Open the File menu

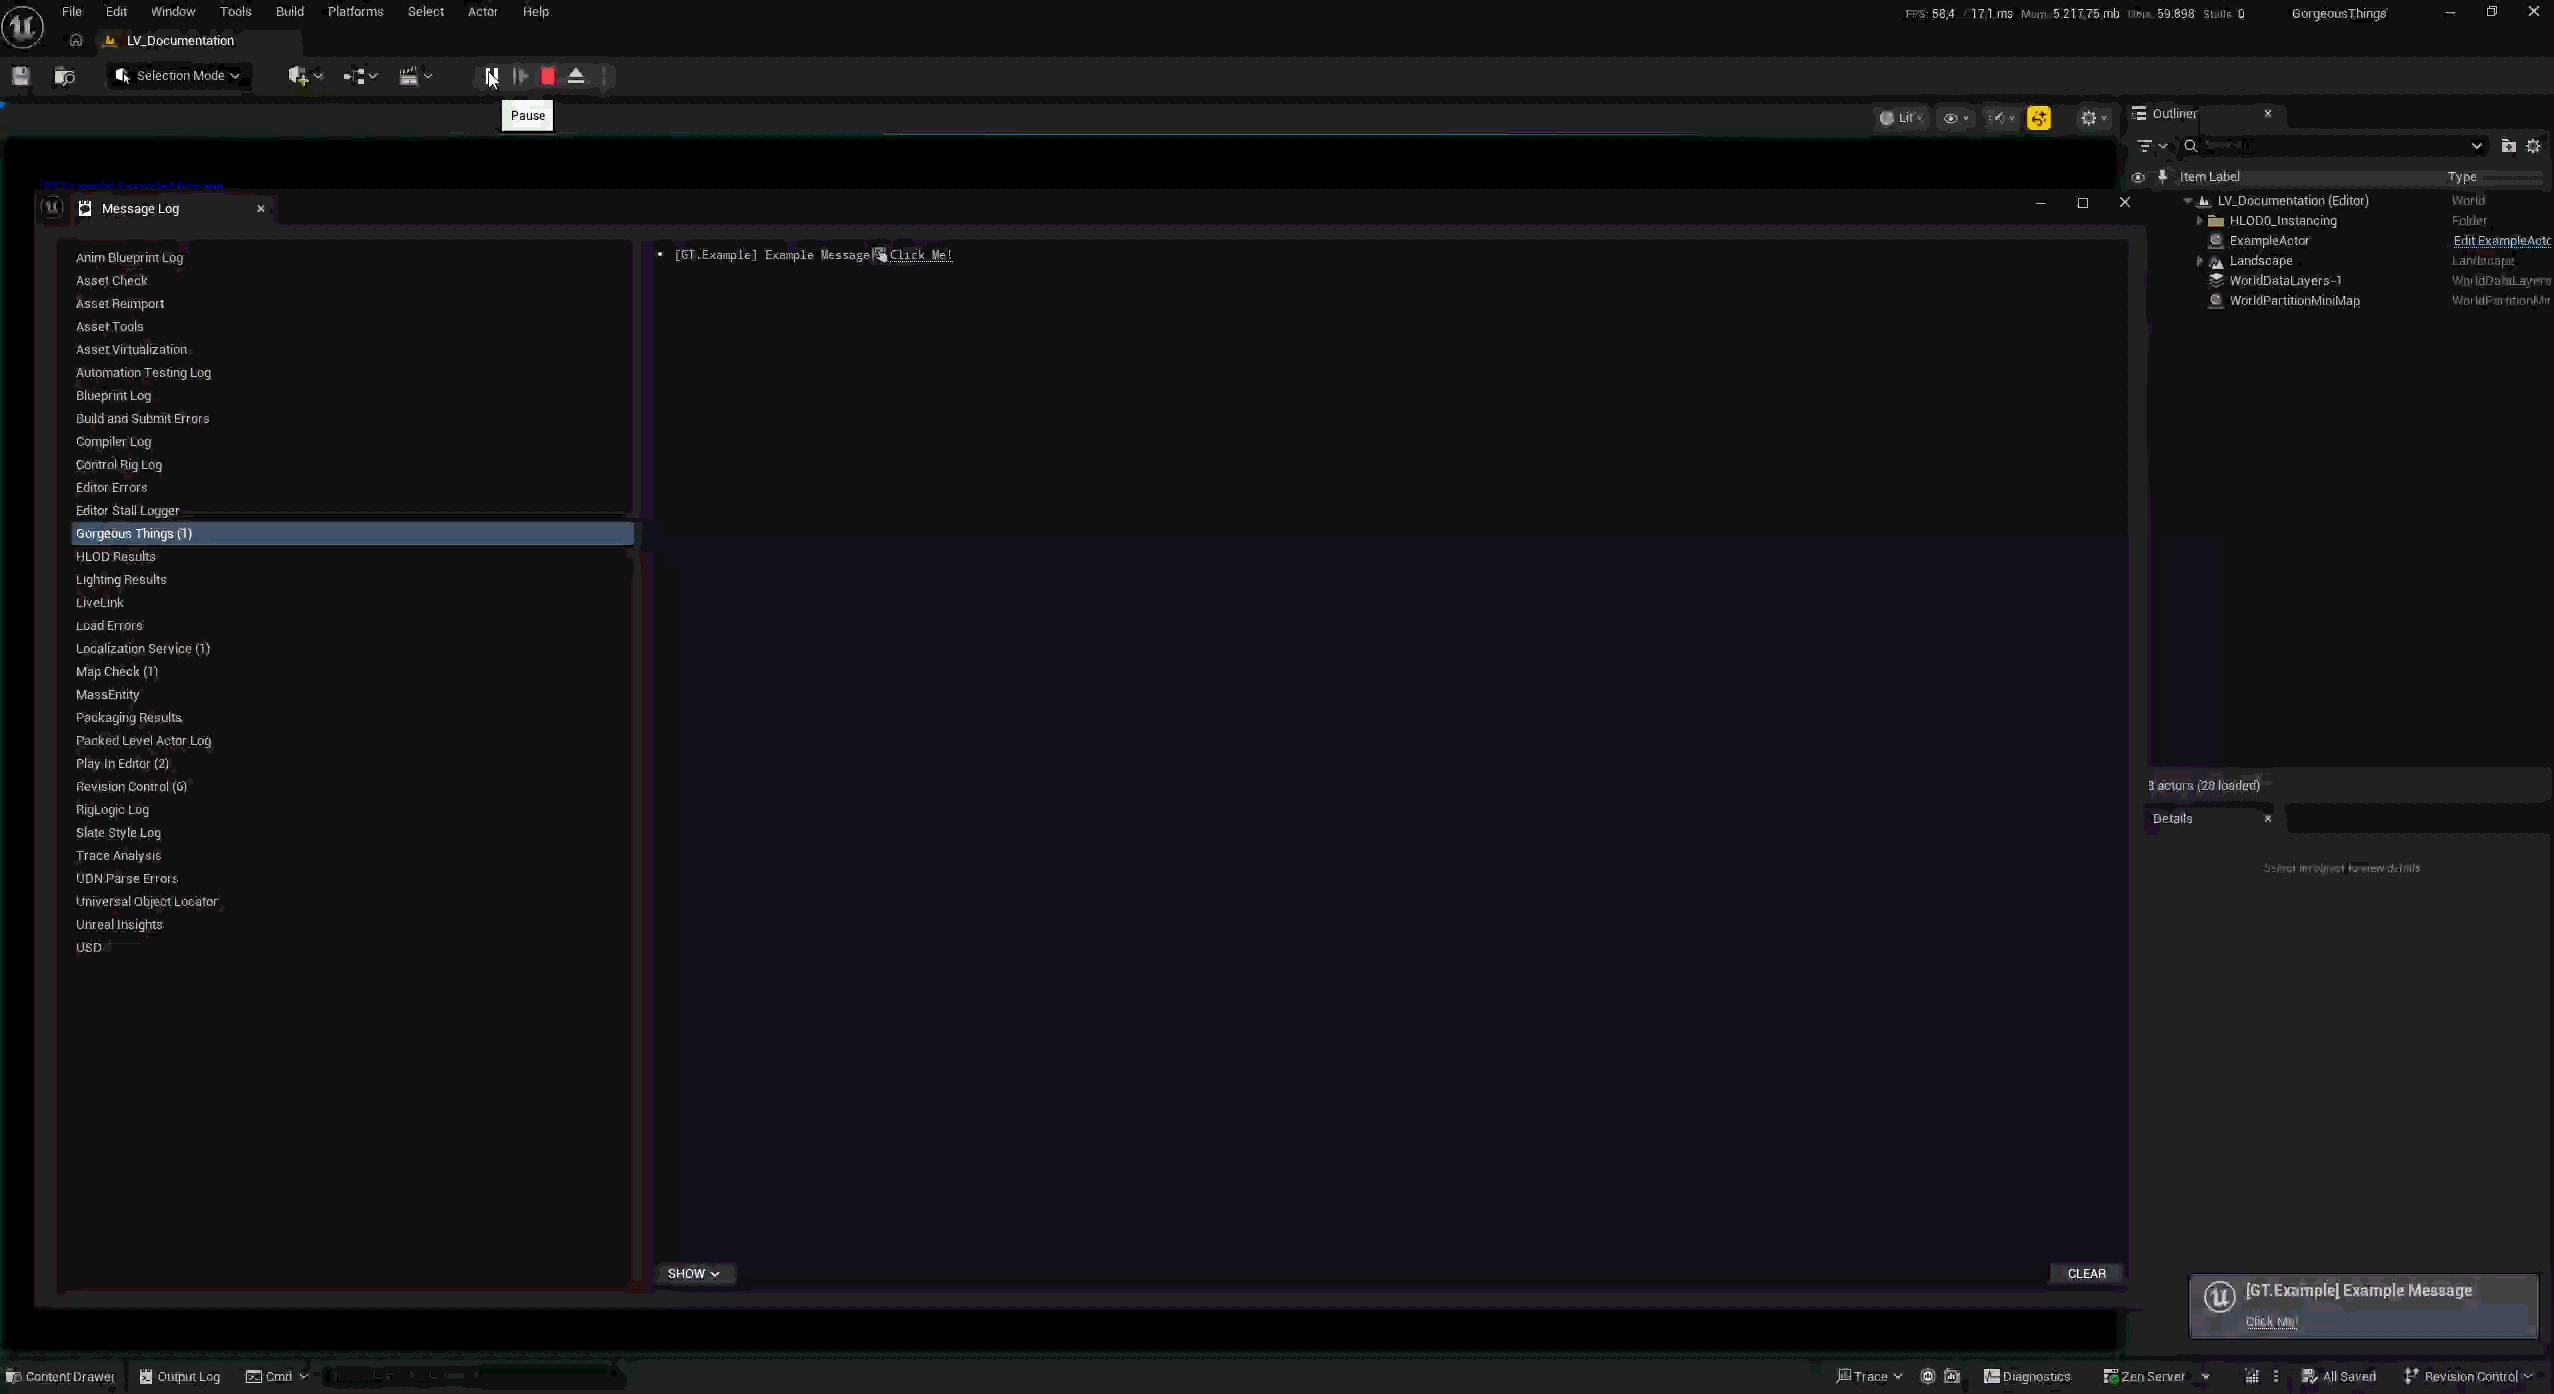72,12
